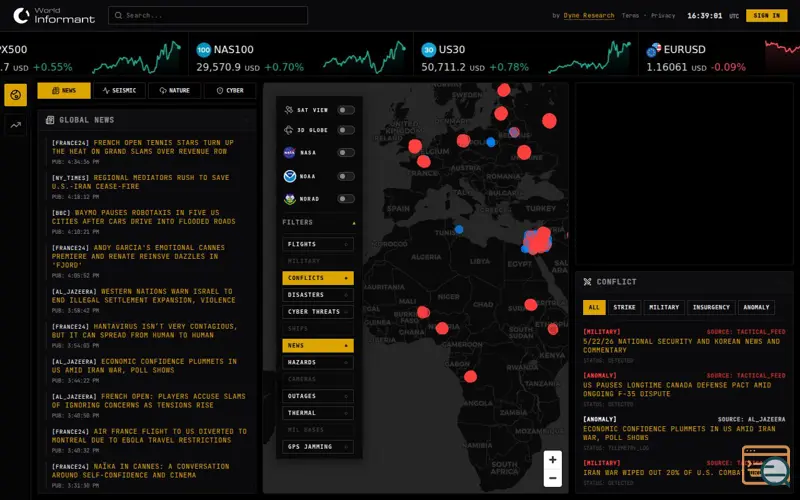Viewport: 800px width, 500px height.
Task: Click the Search input field
Action: tap(208, 15)
